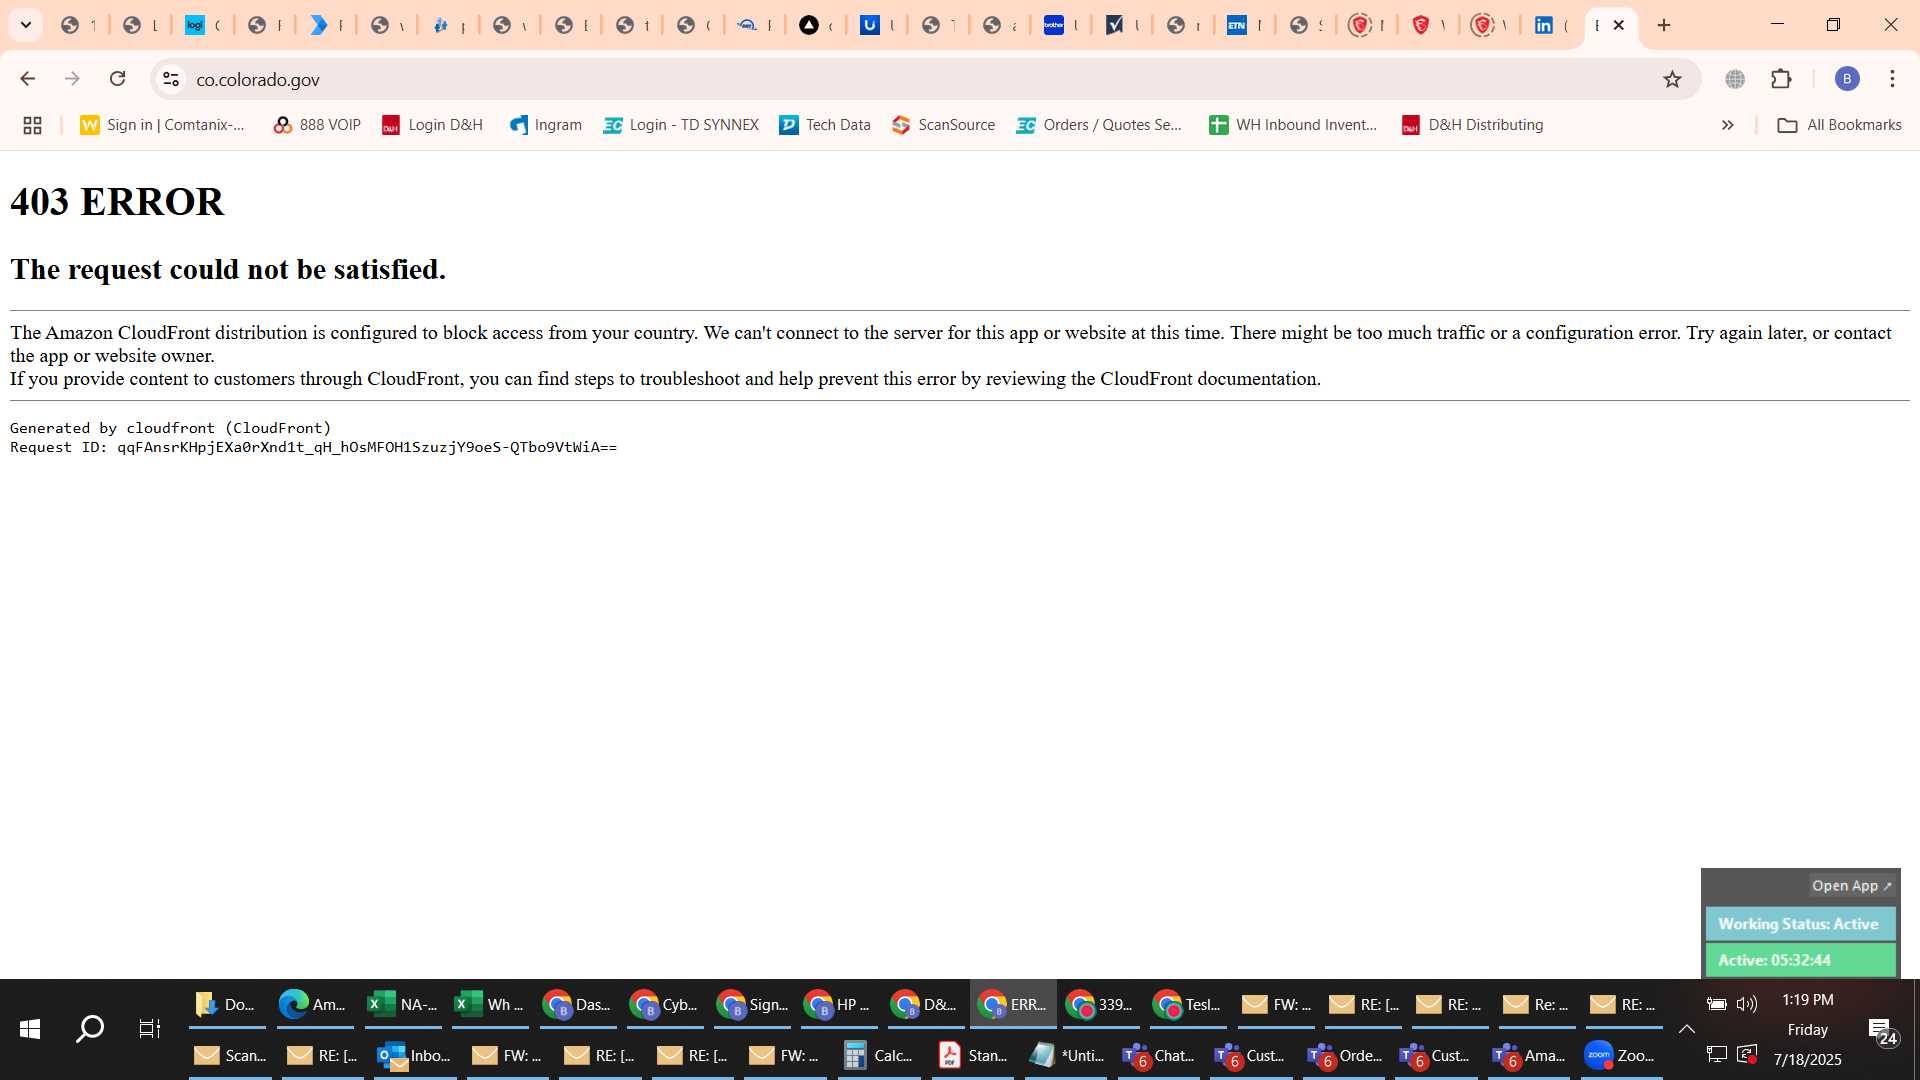Viewport: 1920px width, 1080px height.
Task: View site information icon in address bar
Action: point(171,79)
